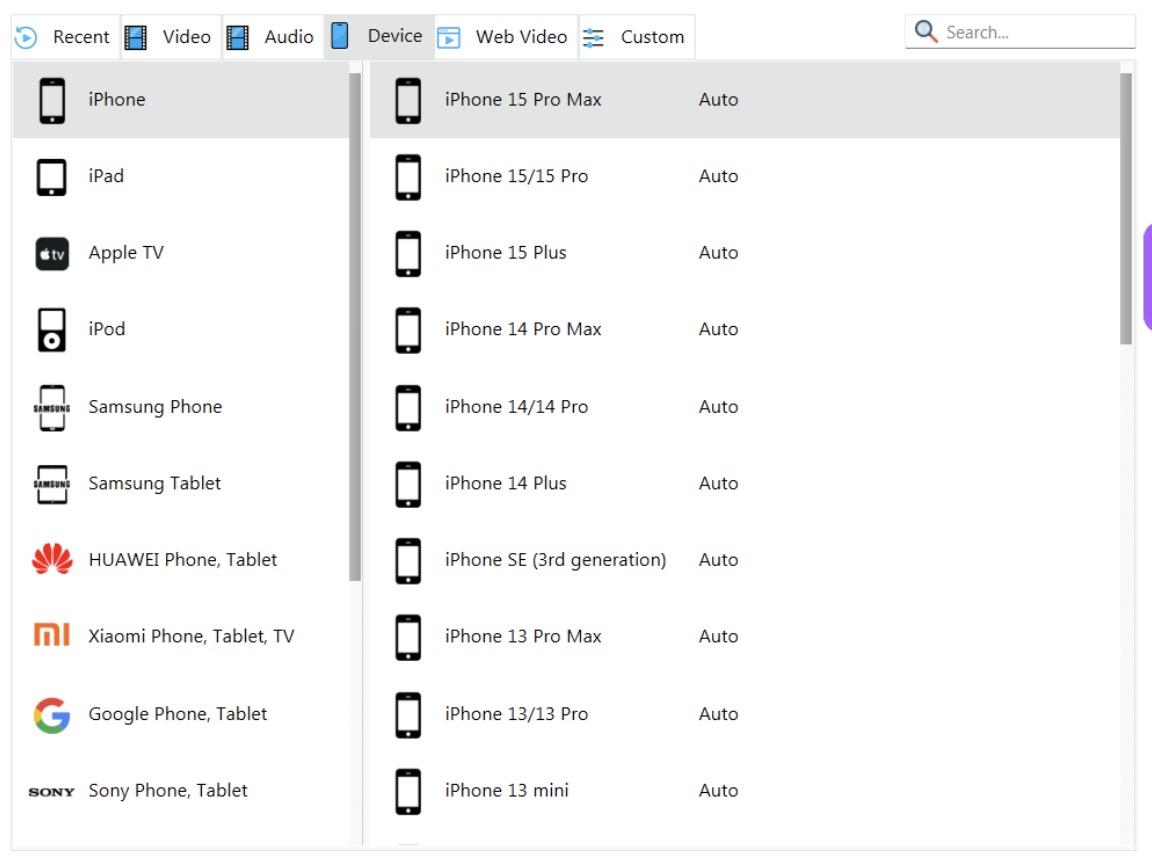
Task: Select iPhone category label
Action: point(117,99)
